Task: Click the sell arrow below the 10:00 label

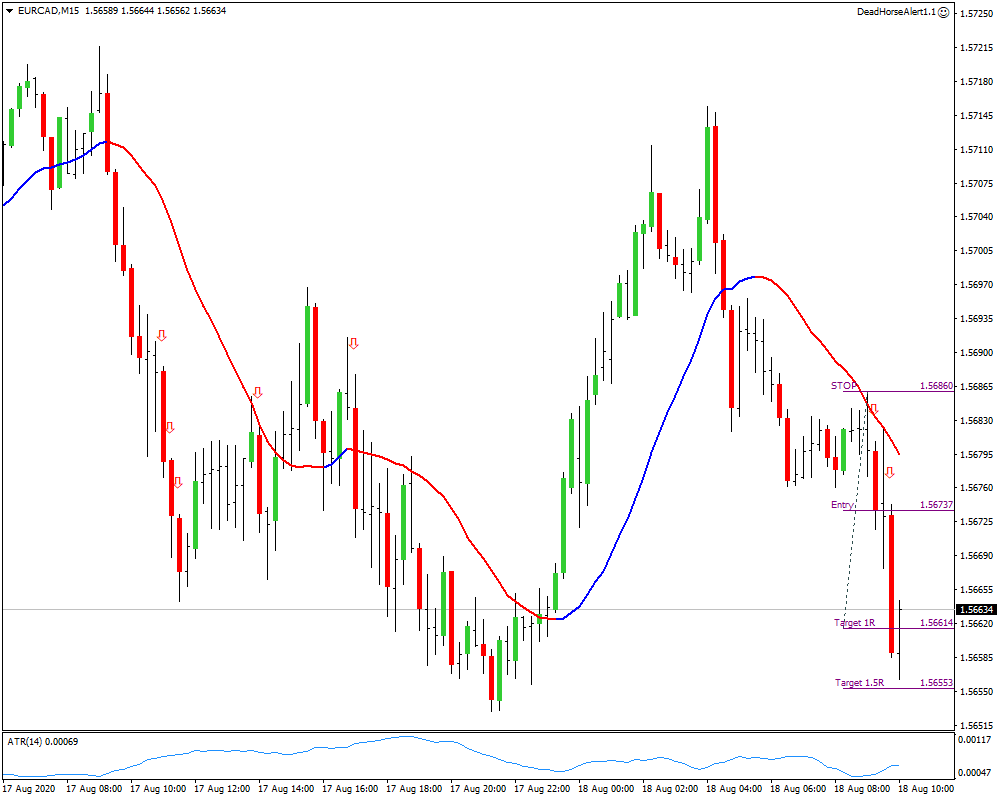Action: pos(178,482)
